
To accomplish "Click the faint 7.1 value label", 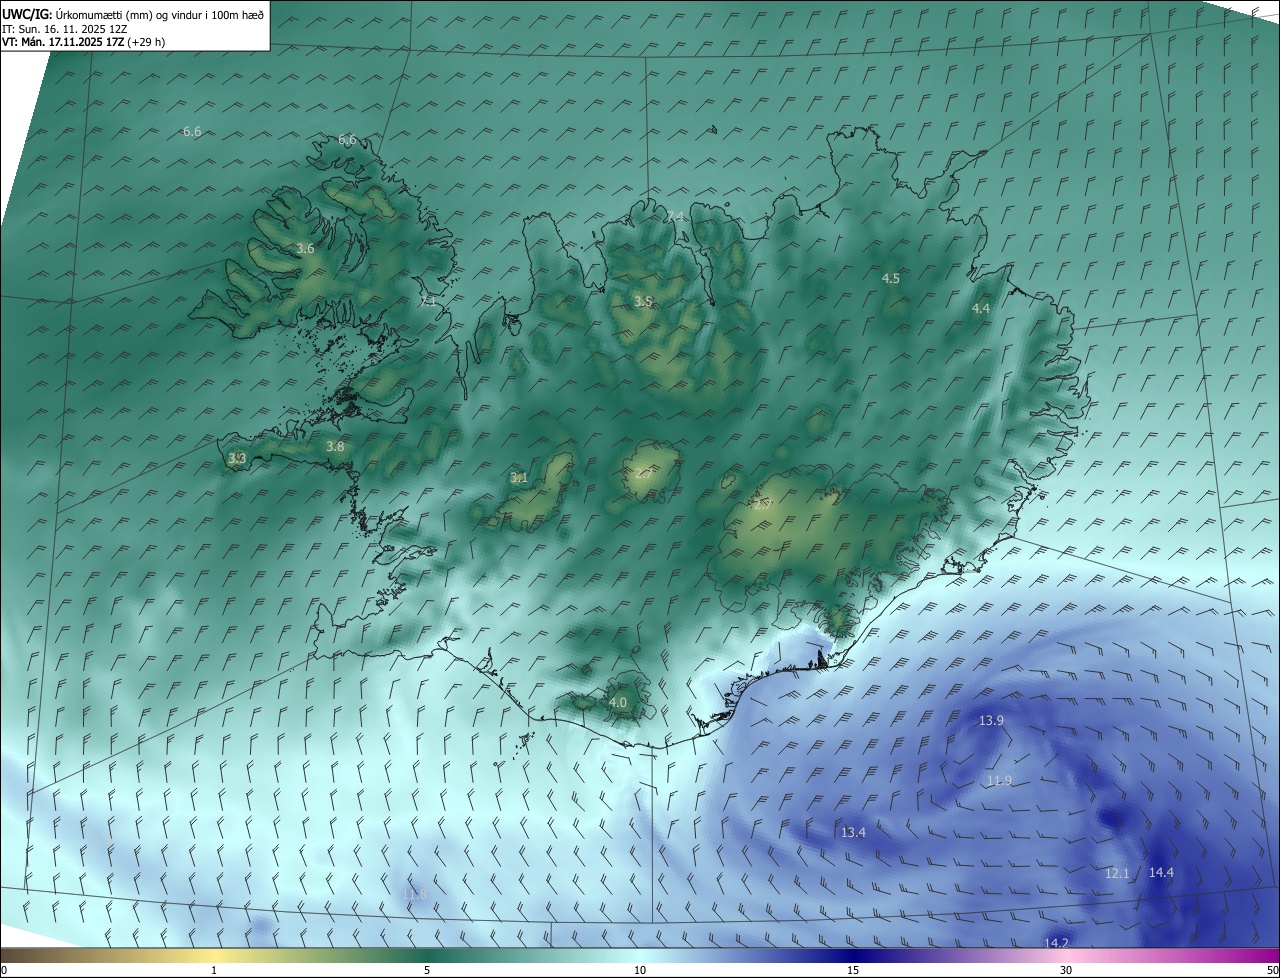I will tap(428, 300).
